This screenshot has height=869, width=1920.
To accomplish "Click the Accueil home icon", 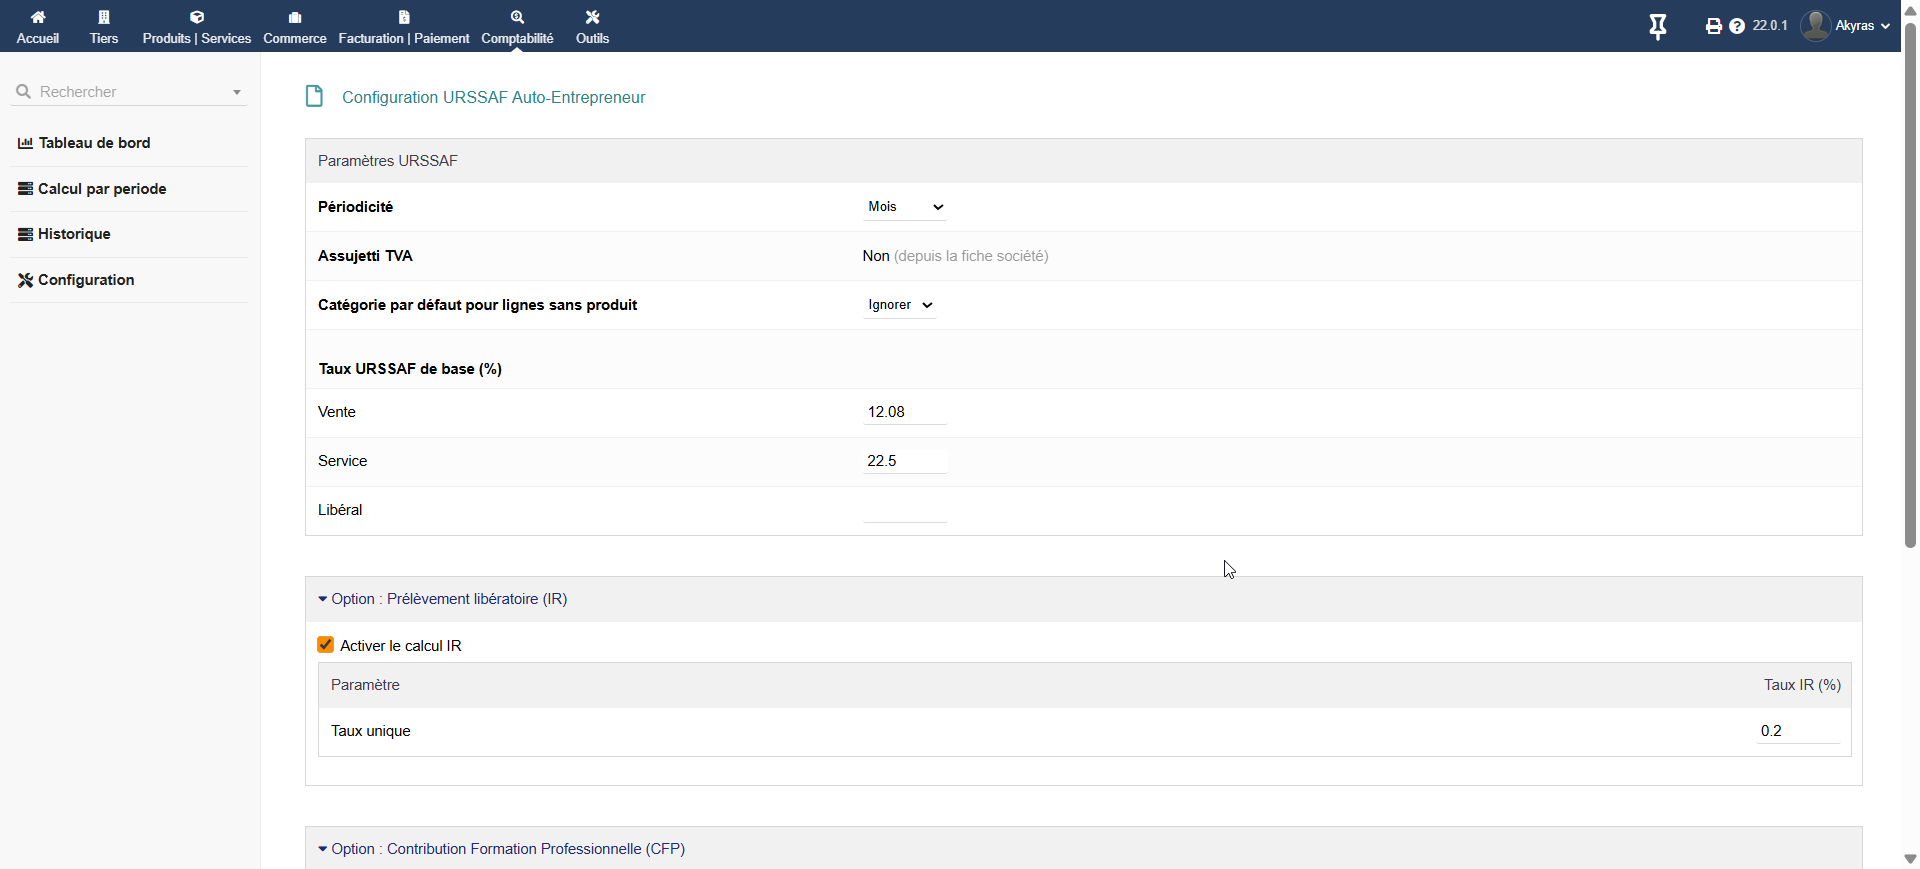I will 38,17.
